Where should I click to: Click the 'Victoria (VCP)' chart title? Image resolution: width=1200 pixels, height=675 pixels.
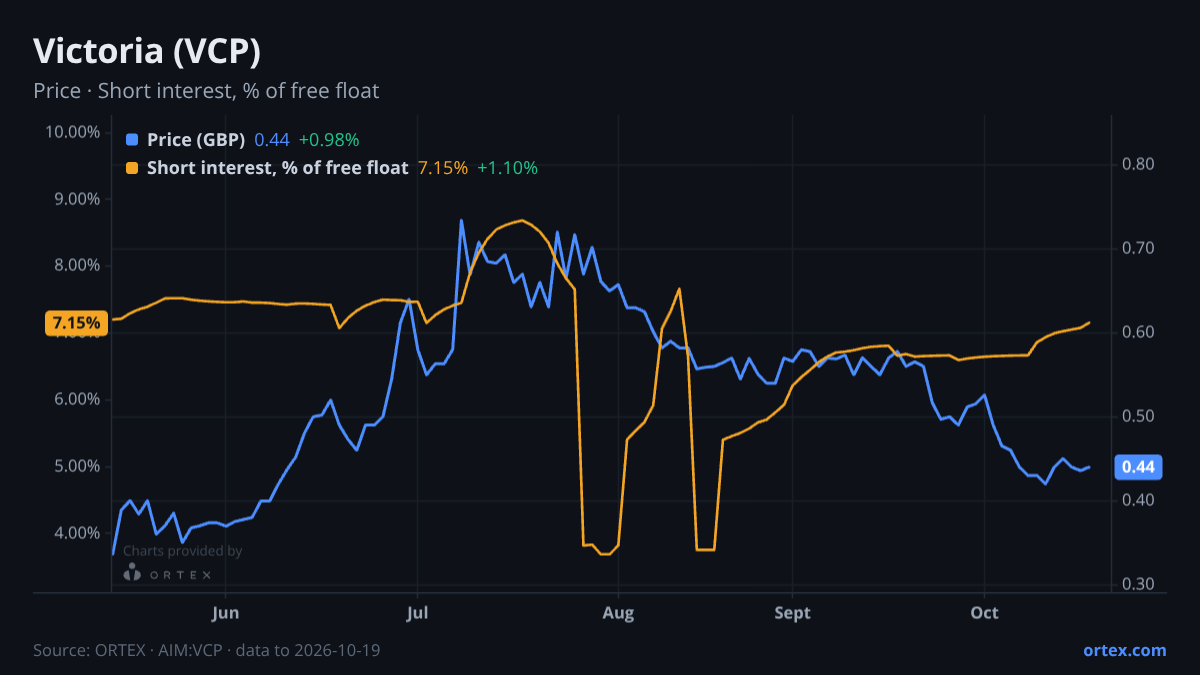pyautogui.click(x=147, y=51)
